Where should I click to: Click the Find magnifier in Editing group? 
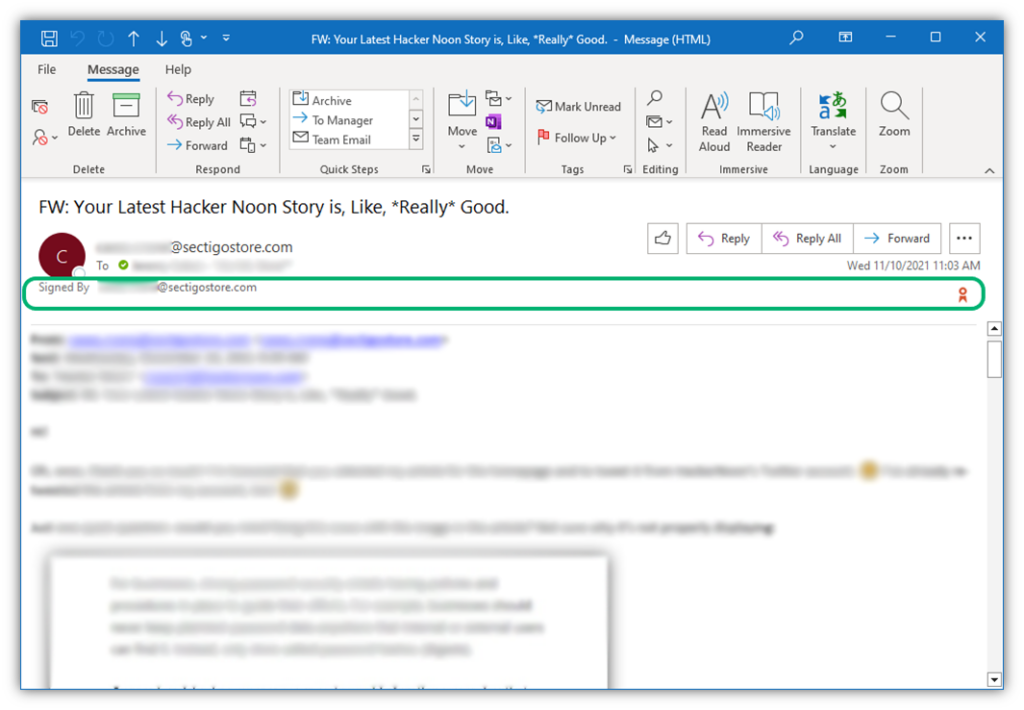click(654, 98)
